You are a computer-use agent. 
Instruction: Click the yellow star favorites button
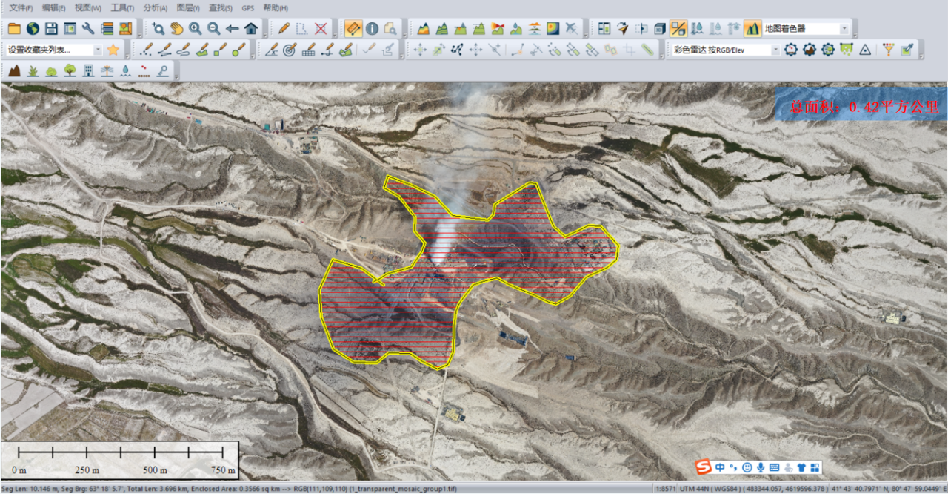click(x=114, y=49)
